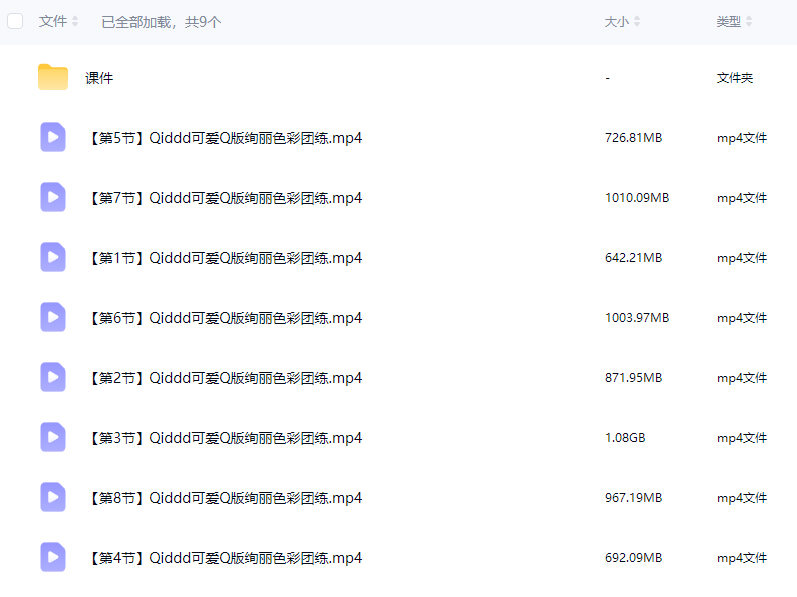Click video icon for 第5节 file
Viewport: 797px width, 597px height.
[53, 137]
